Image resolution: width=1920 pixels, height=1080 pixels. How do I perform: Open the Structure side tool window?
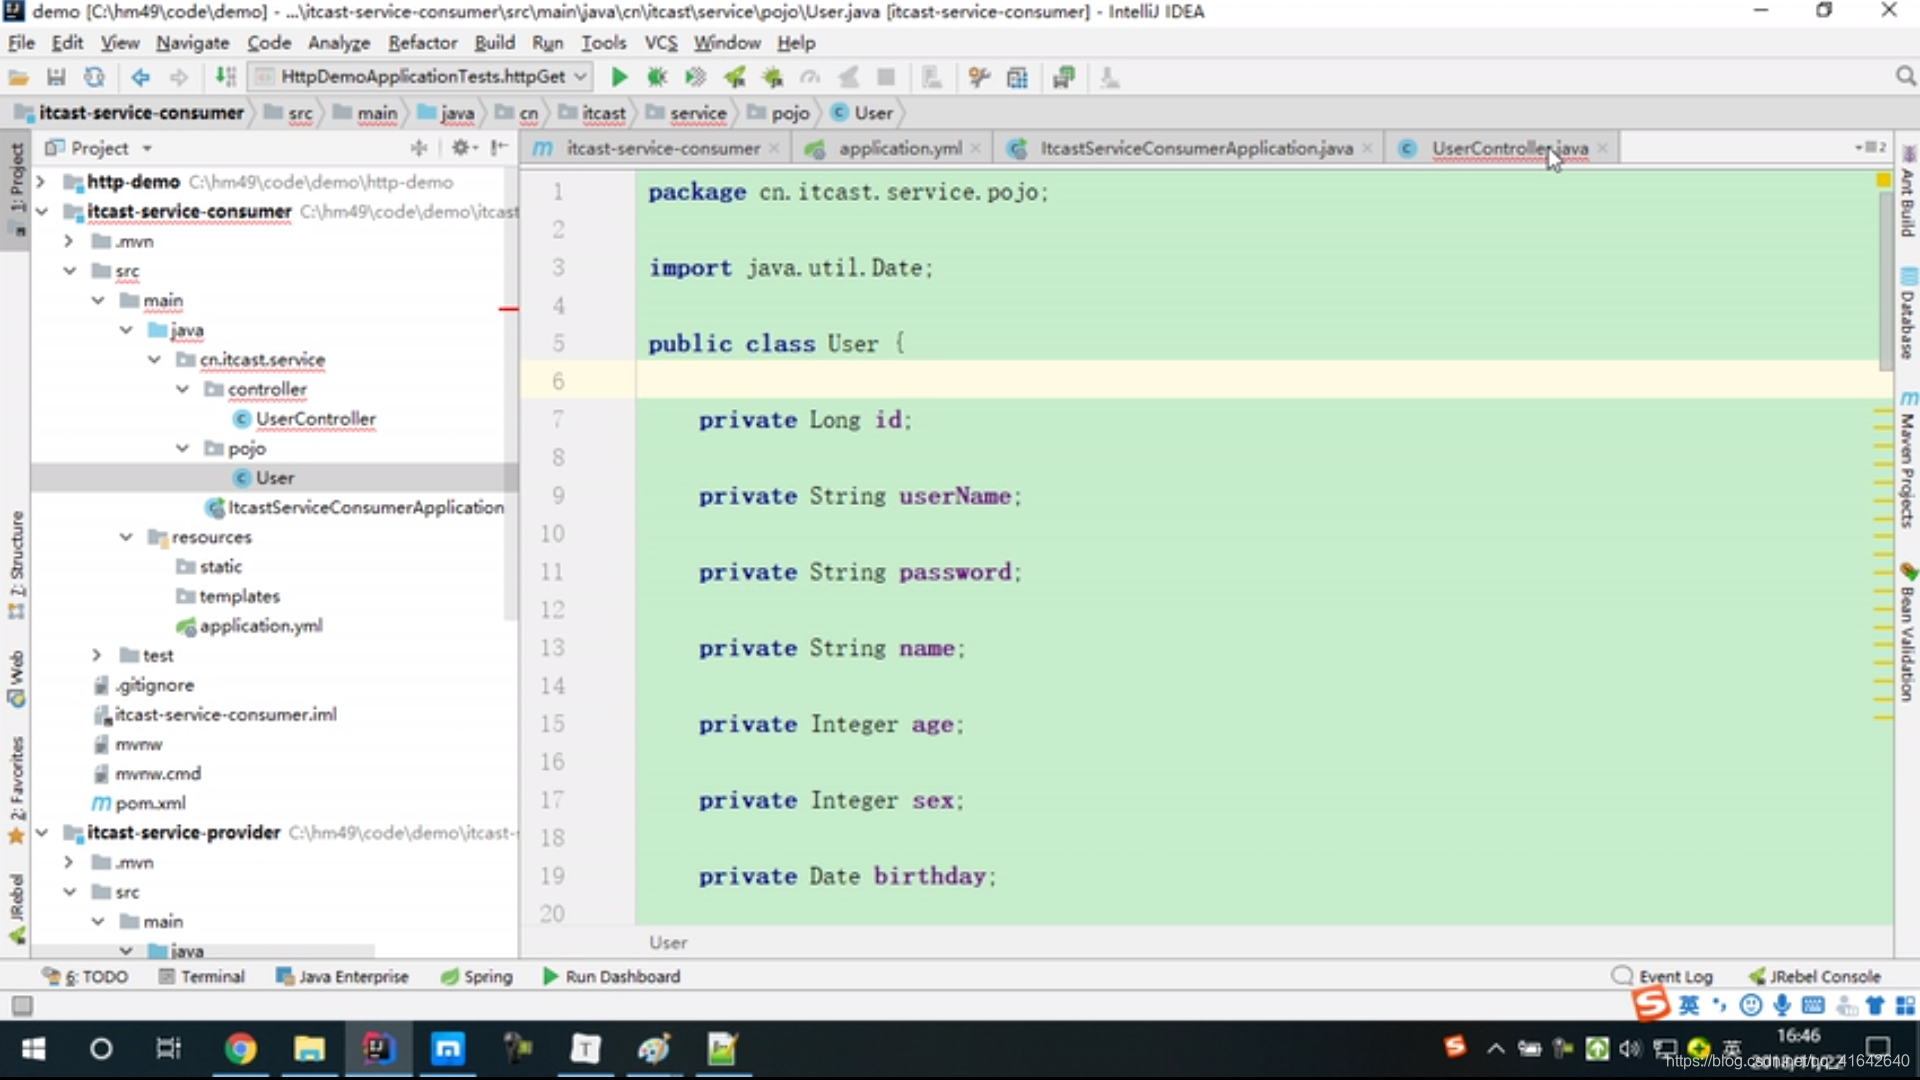(16, 565)
